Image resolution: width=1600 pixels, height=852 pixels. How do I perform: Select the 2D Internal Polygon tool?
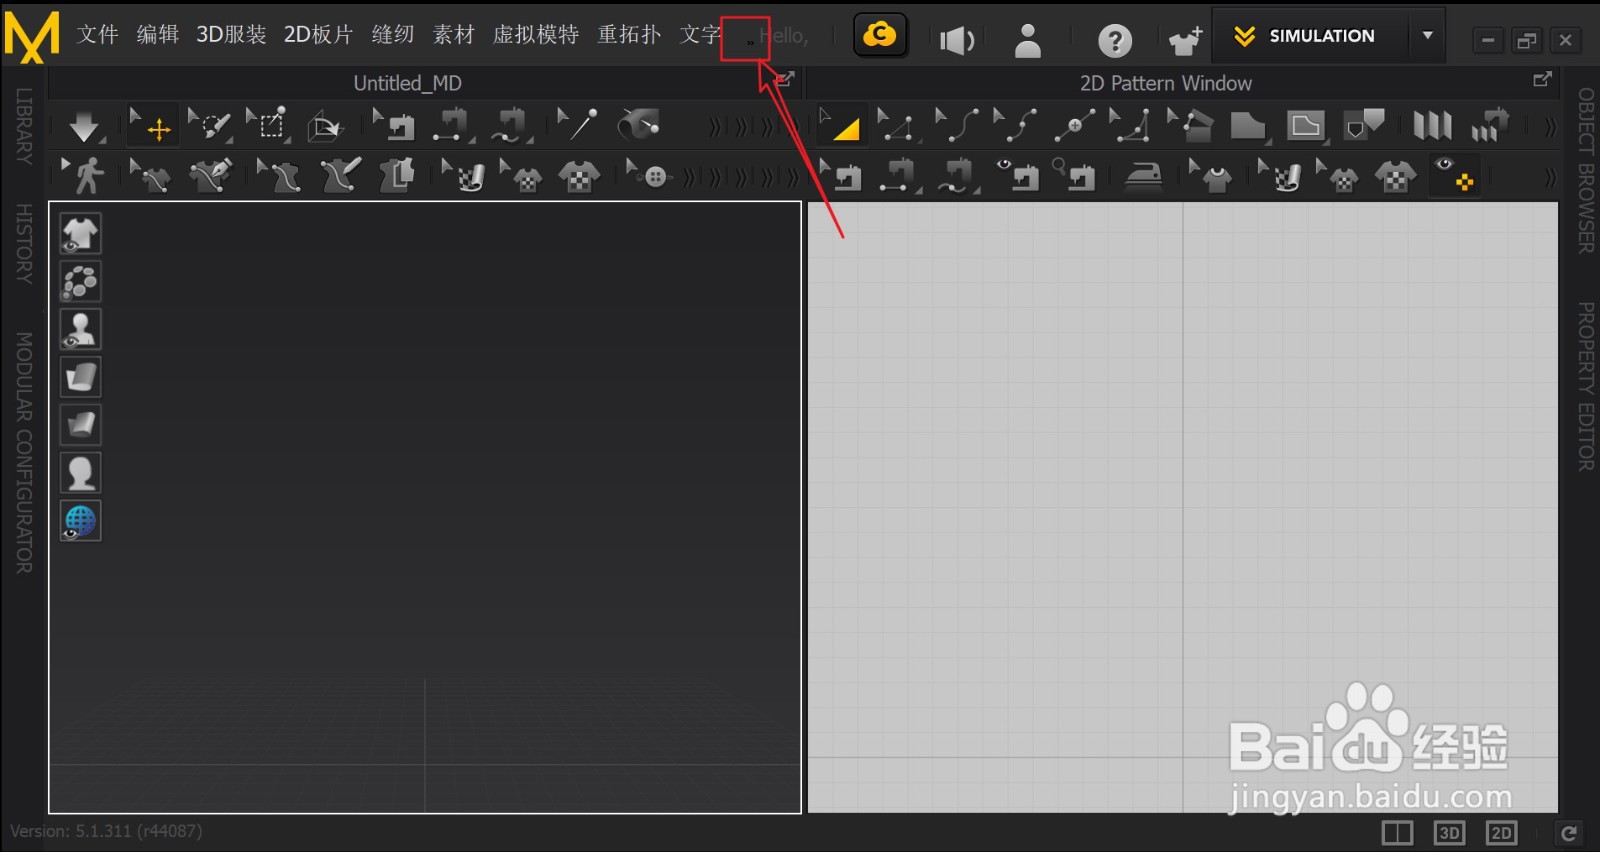pos(1307,126)
